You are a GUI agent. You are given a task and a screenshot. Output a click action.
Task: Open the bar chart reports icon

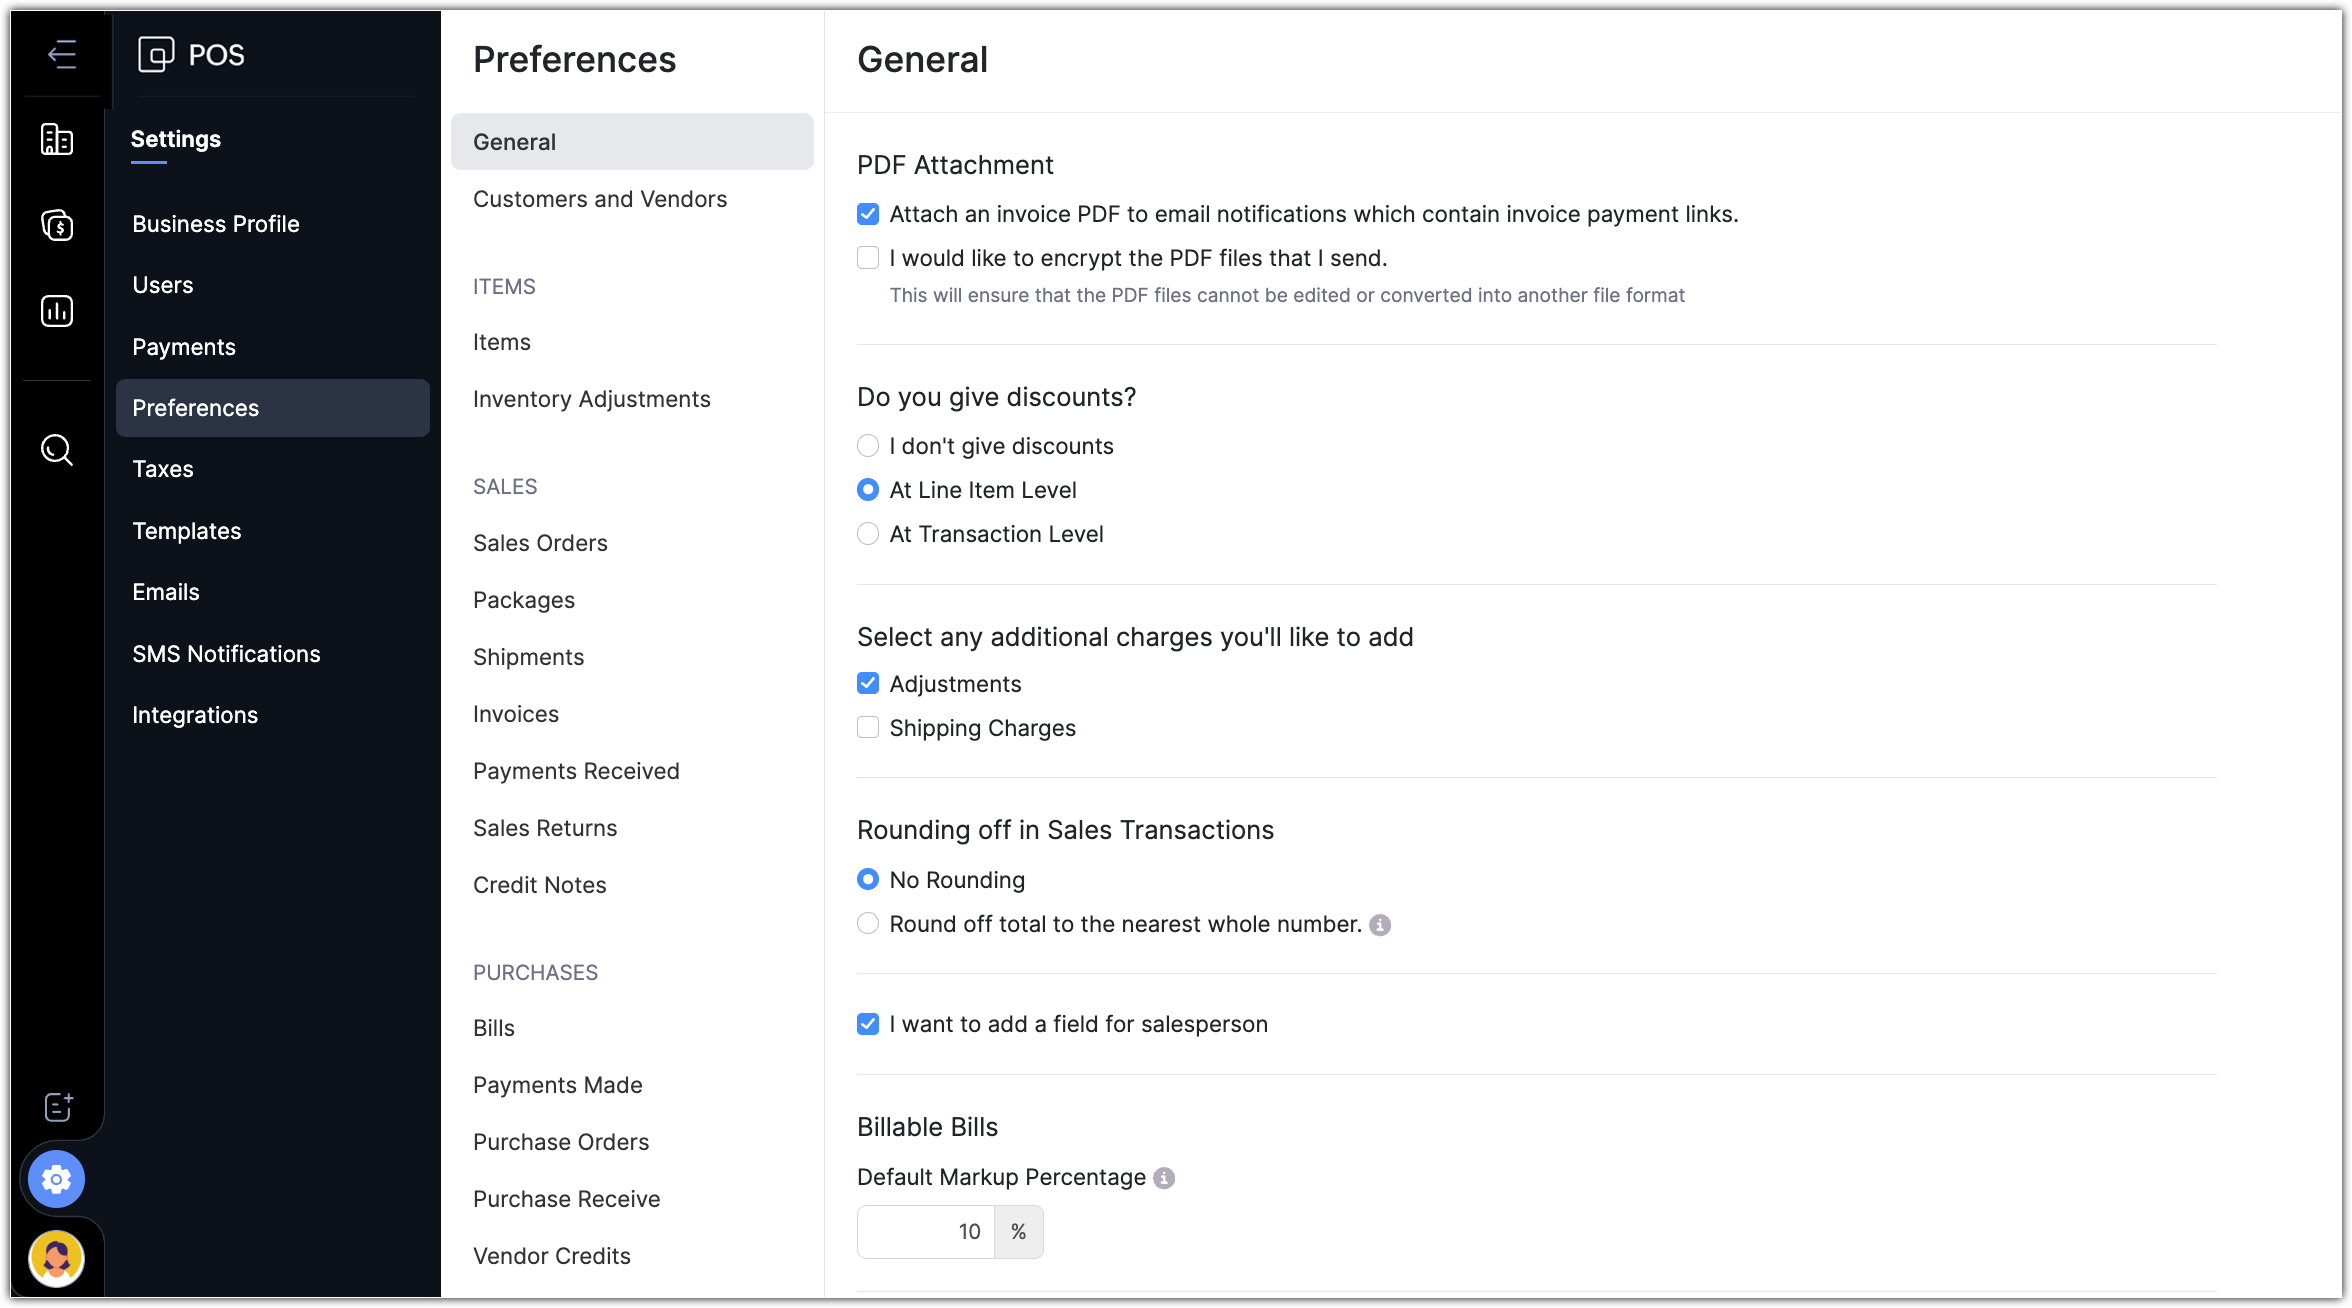click(x=57, y=311)
